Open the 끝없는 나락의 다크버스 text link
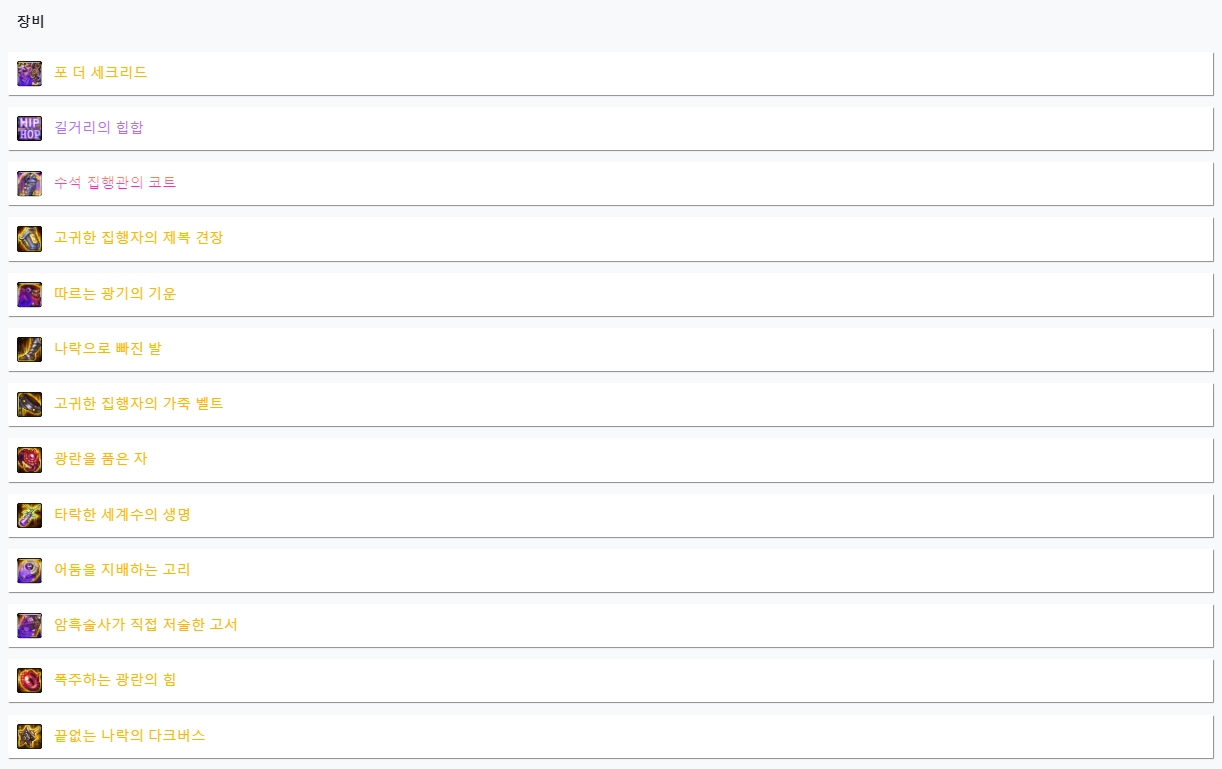1222x769 pixels. (129, 735)
